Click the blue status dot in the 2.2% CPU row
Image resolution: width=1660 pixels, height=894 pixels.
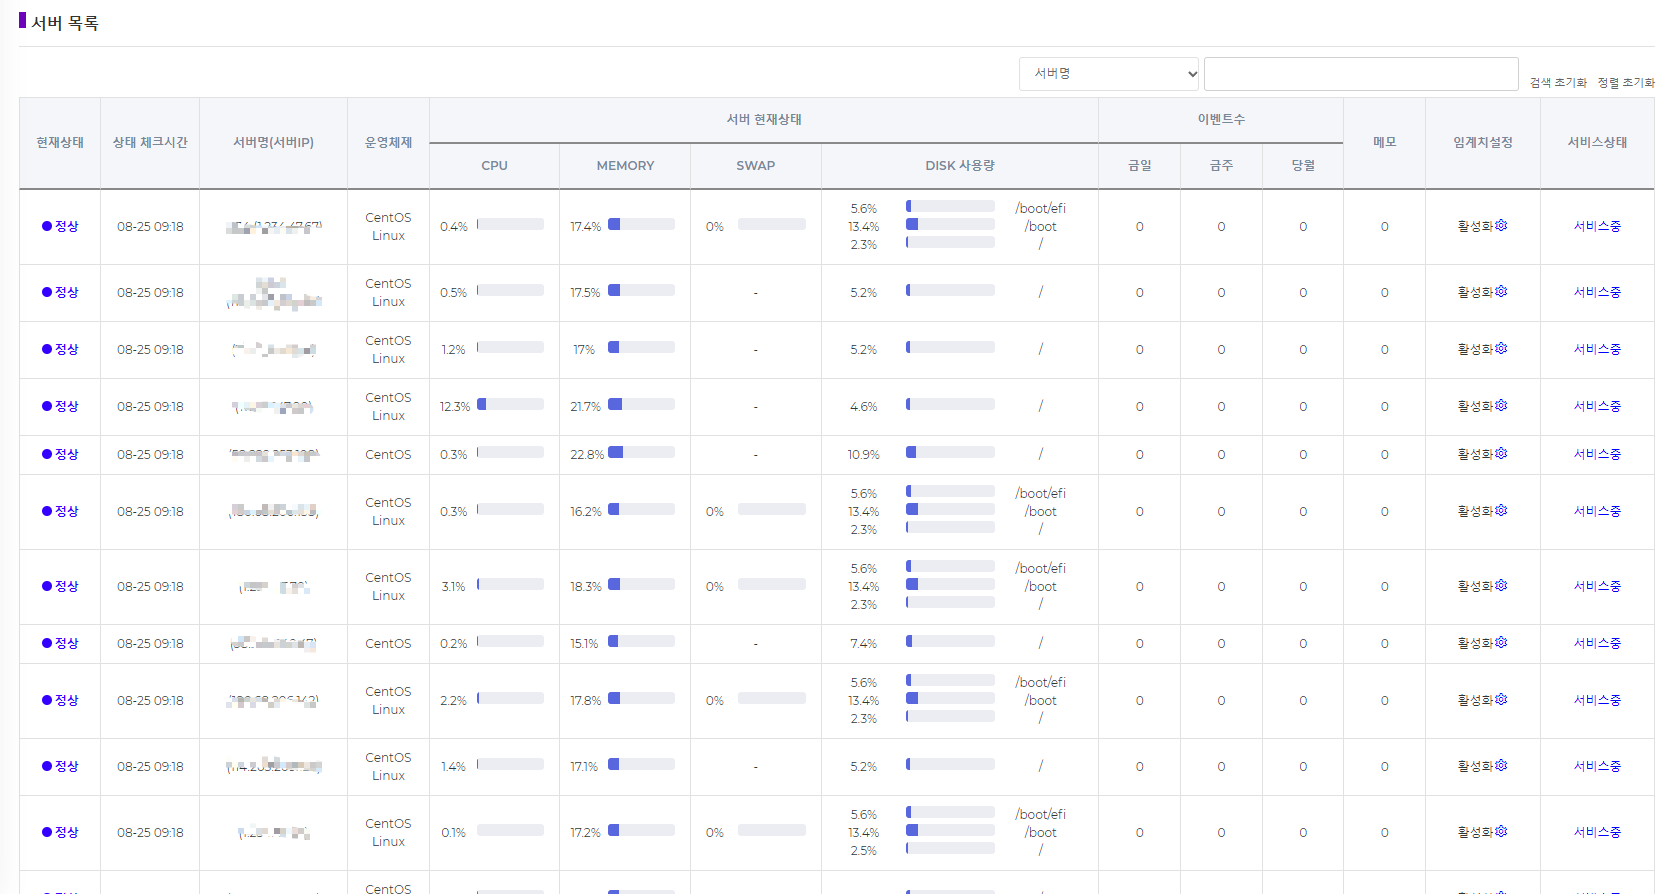[x=47, y=700]
